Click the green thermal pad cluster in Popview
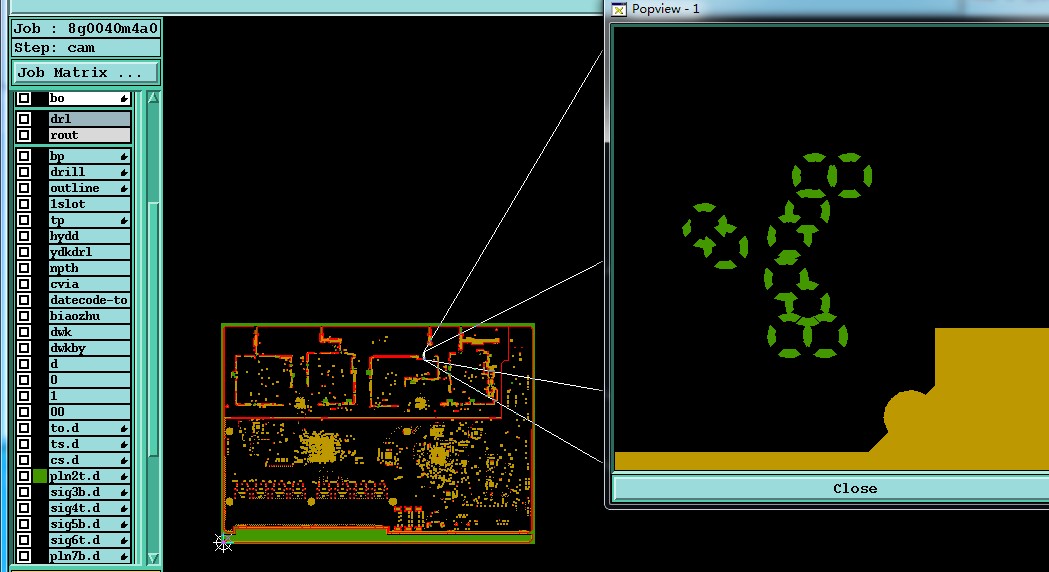This screenshot has height=572, width=1049. [777, 255]
